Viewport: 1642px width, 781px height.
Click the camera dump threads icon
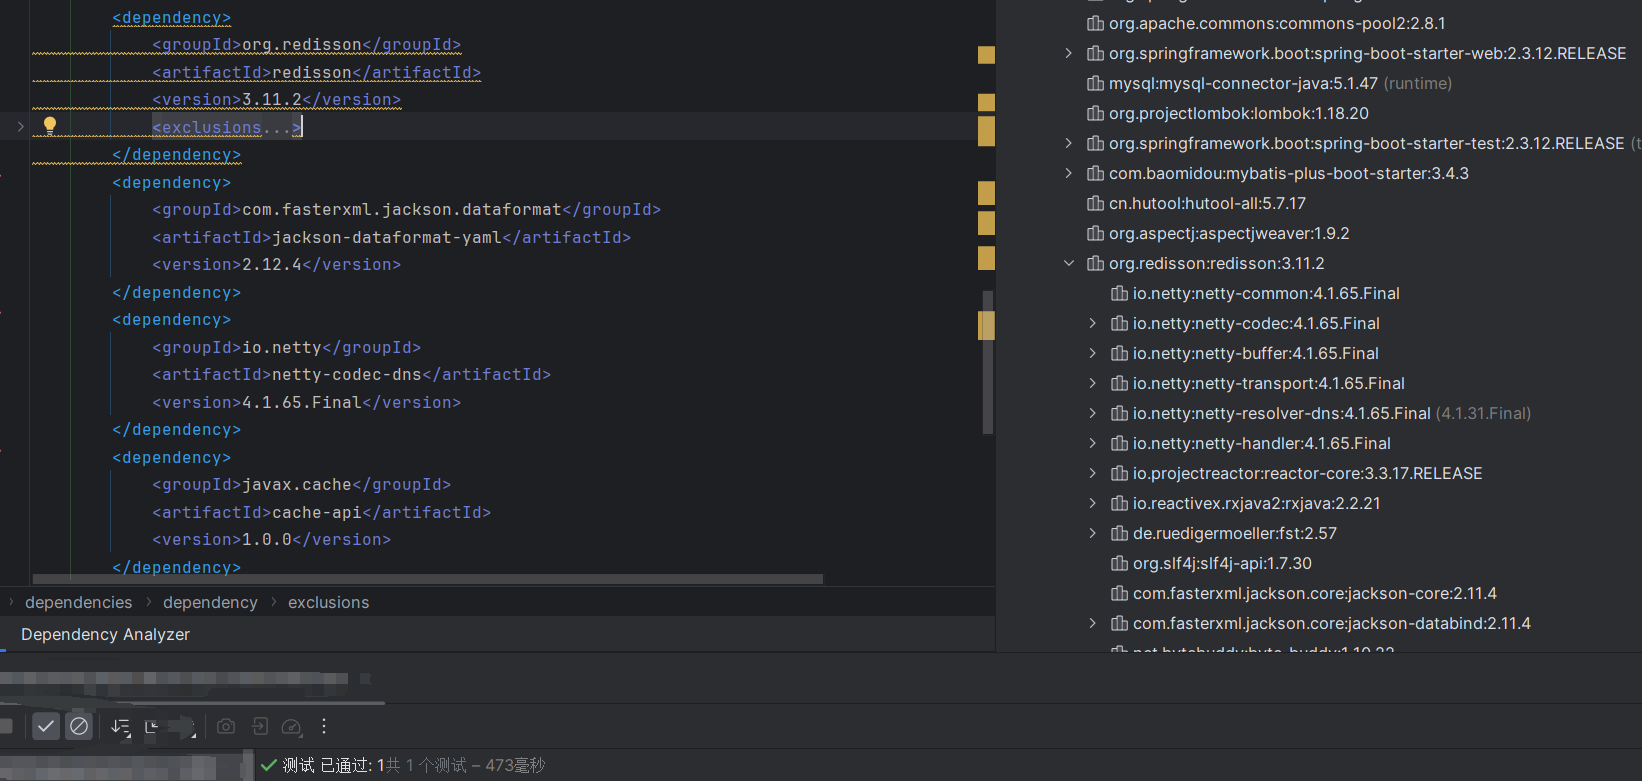coord(226,727)
